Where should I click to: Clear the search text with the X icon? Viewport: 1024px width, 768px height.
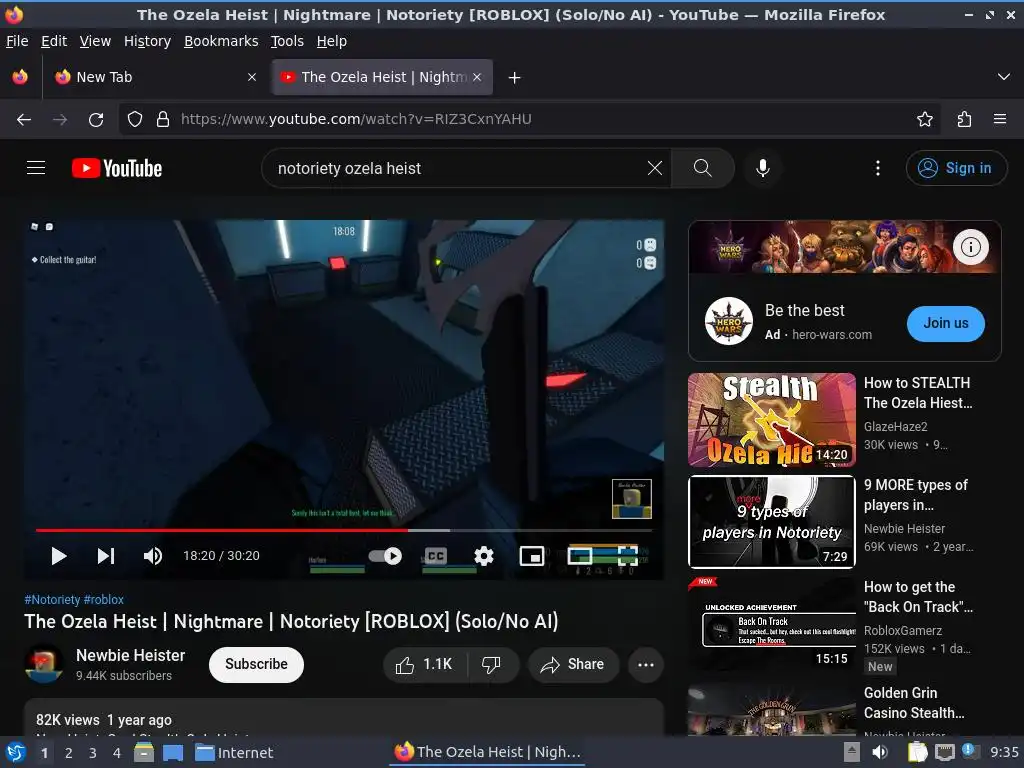click(x=654, y=168)
